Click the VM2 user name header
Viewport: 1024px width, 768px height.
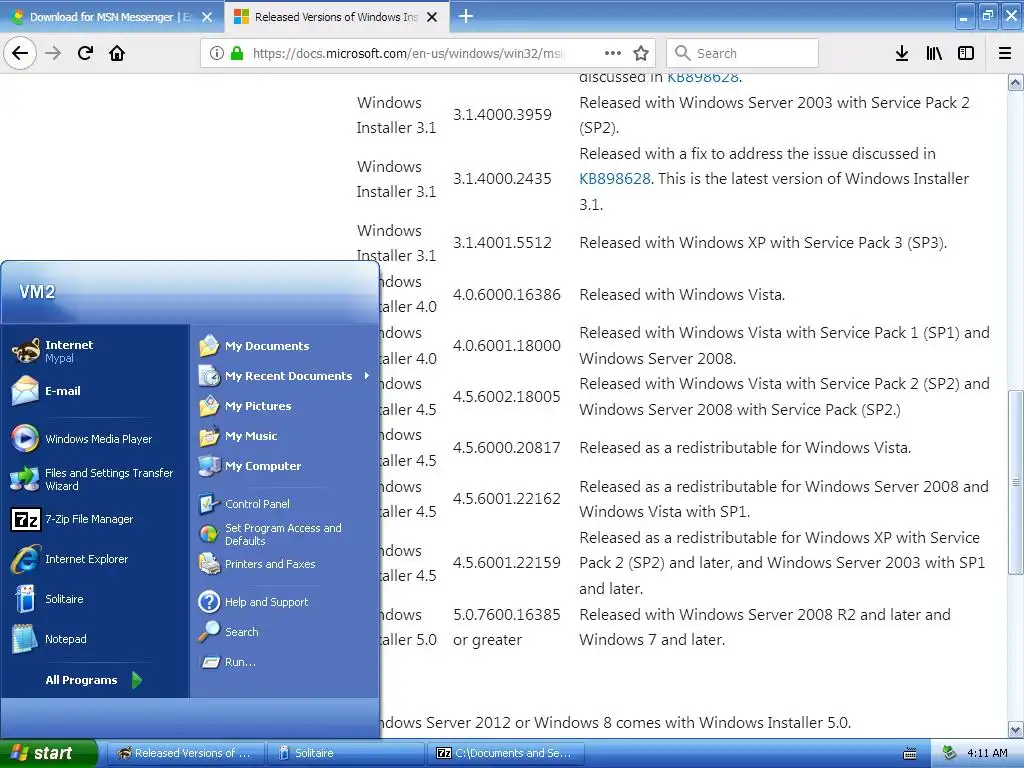pyautogui.click(x=37, y=292)
